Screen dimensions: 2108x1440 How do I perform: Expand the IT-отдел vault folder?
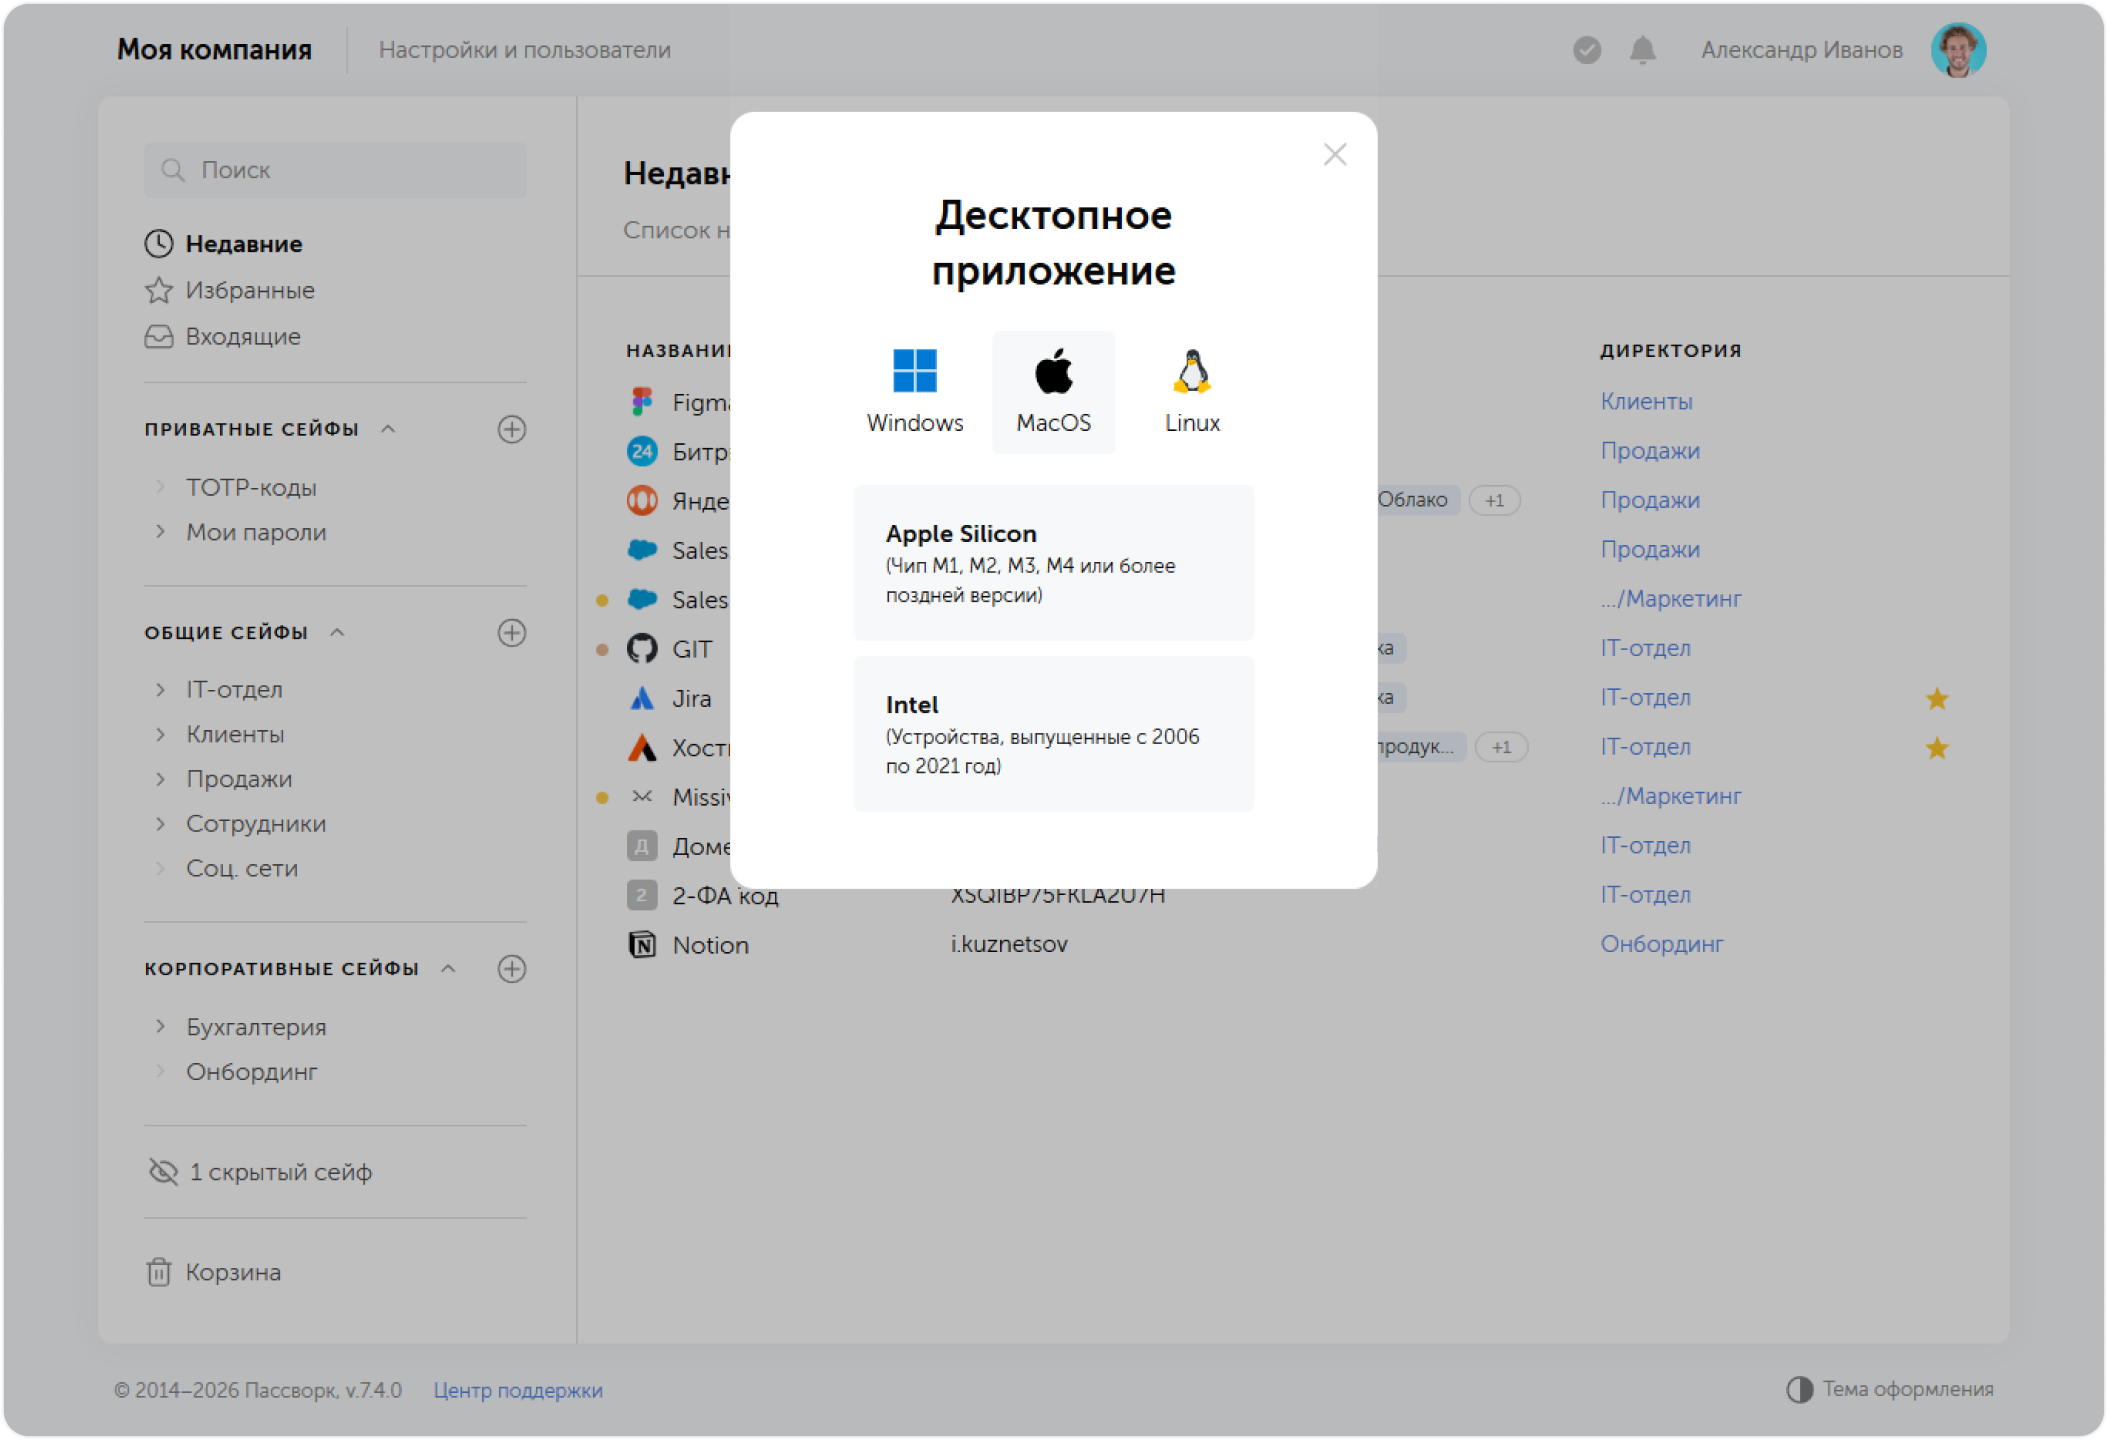click(x=160, y=690)
